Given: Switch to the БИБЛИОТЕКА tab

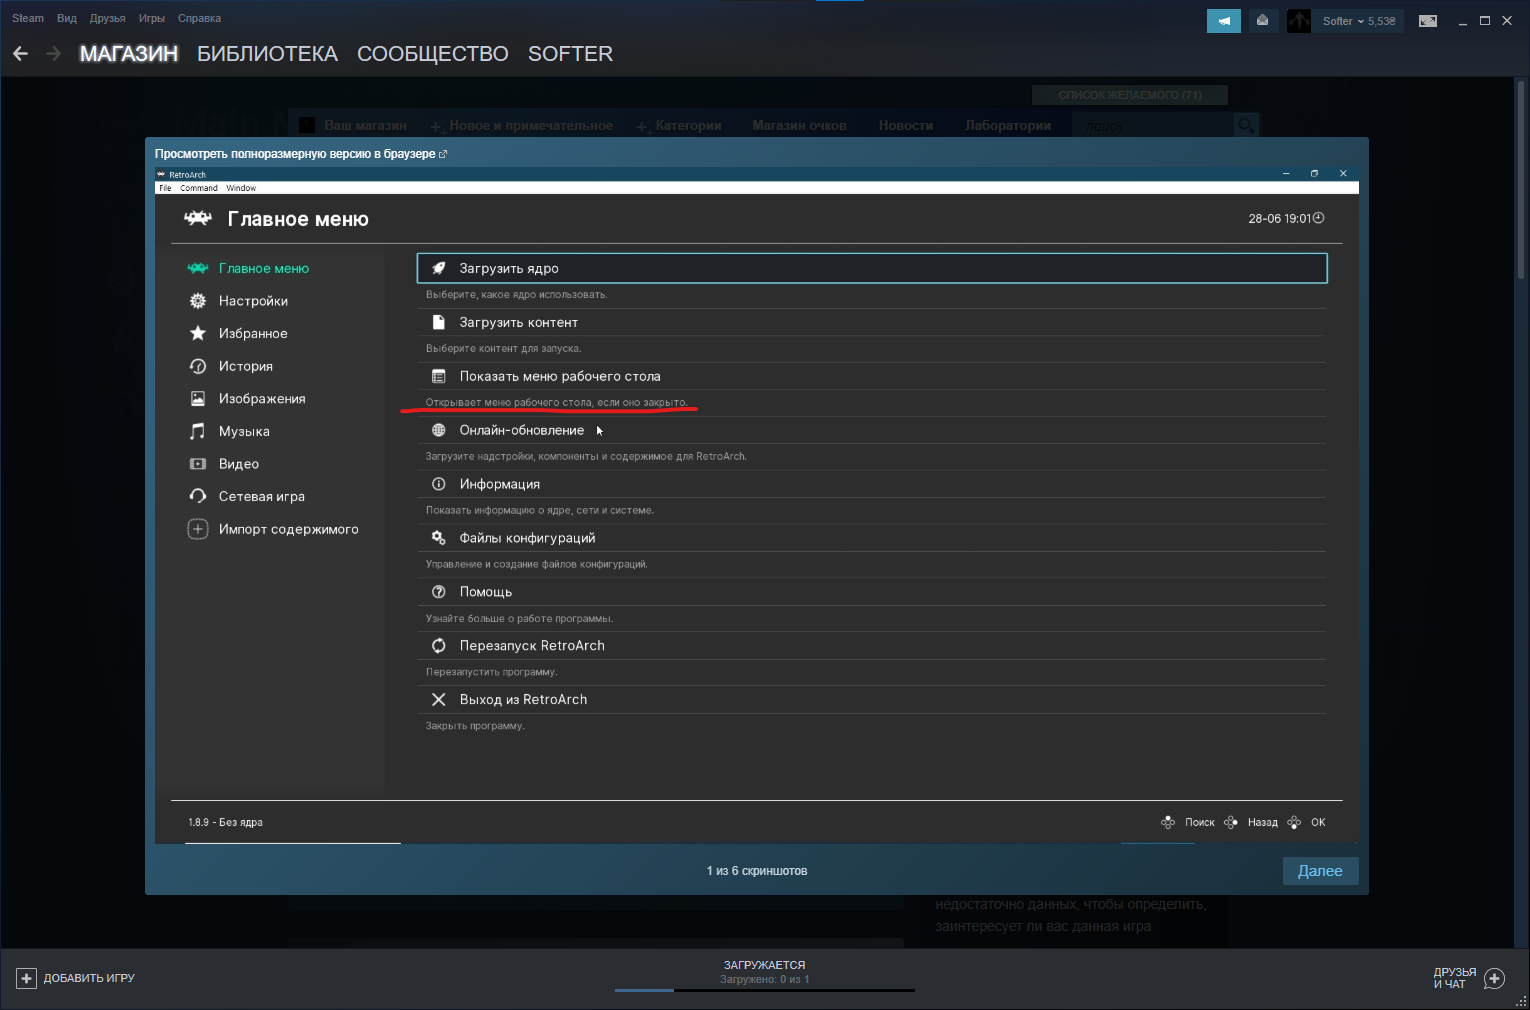Looking at the screenshot, I should [x=267, y=54].
